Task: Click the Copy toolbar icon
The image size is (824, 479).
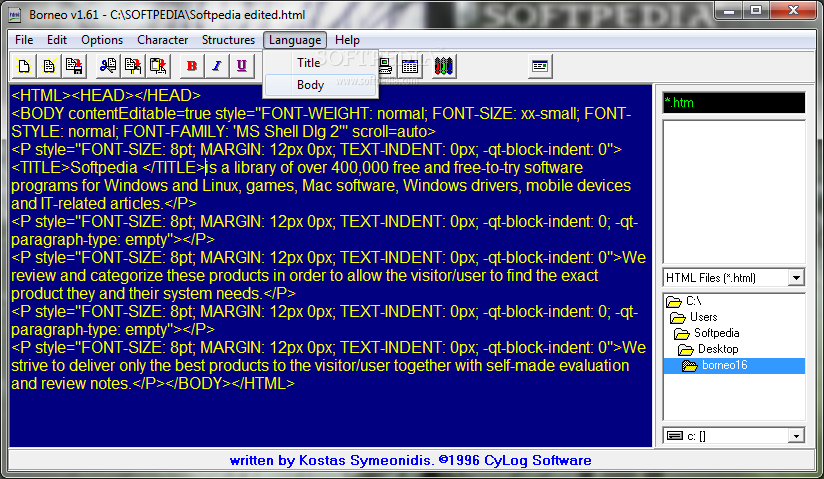Action: pyautogui.click(x=133, y=66)
